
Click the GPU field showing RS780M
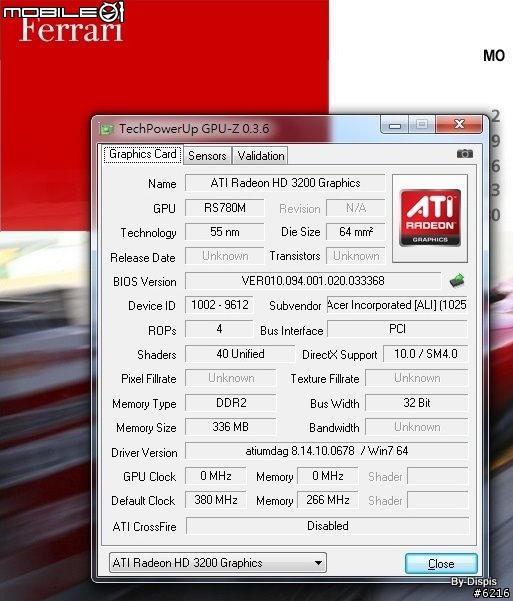[225, 208]
